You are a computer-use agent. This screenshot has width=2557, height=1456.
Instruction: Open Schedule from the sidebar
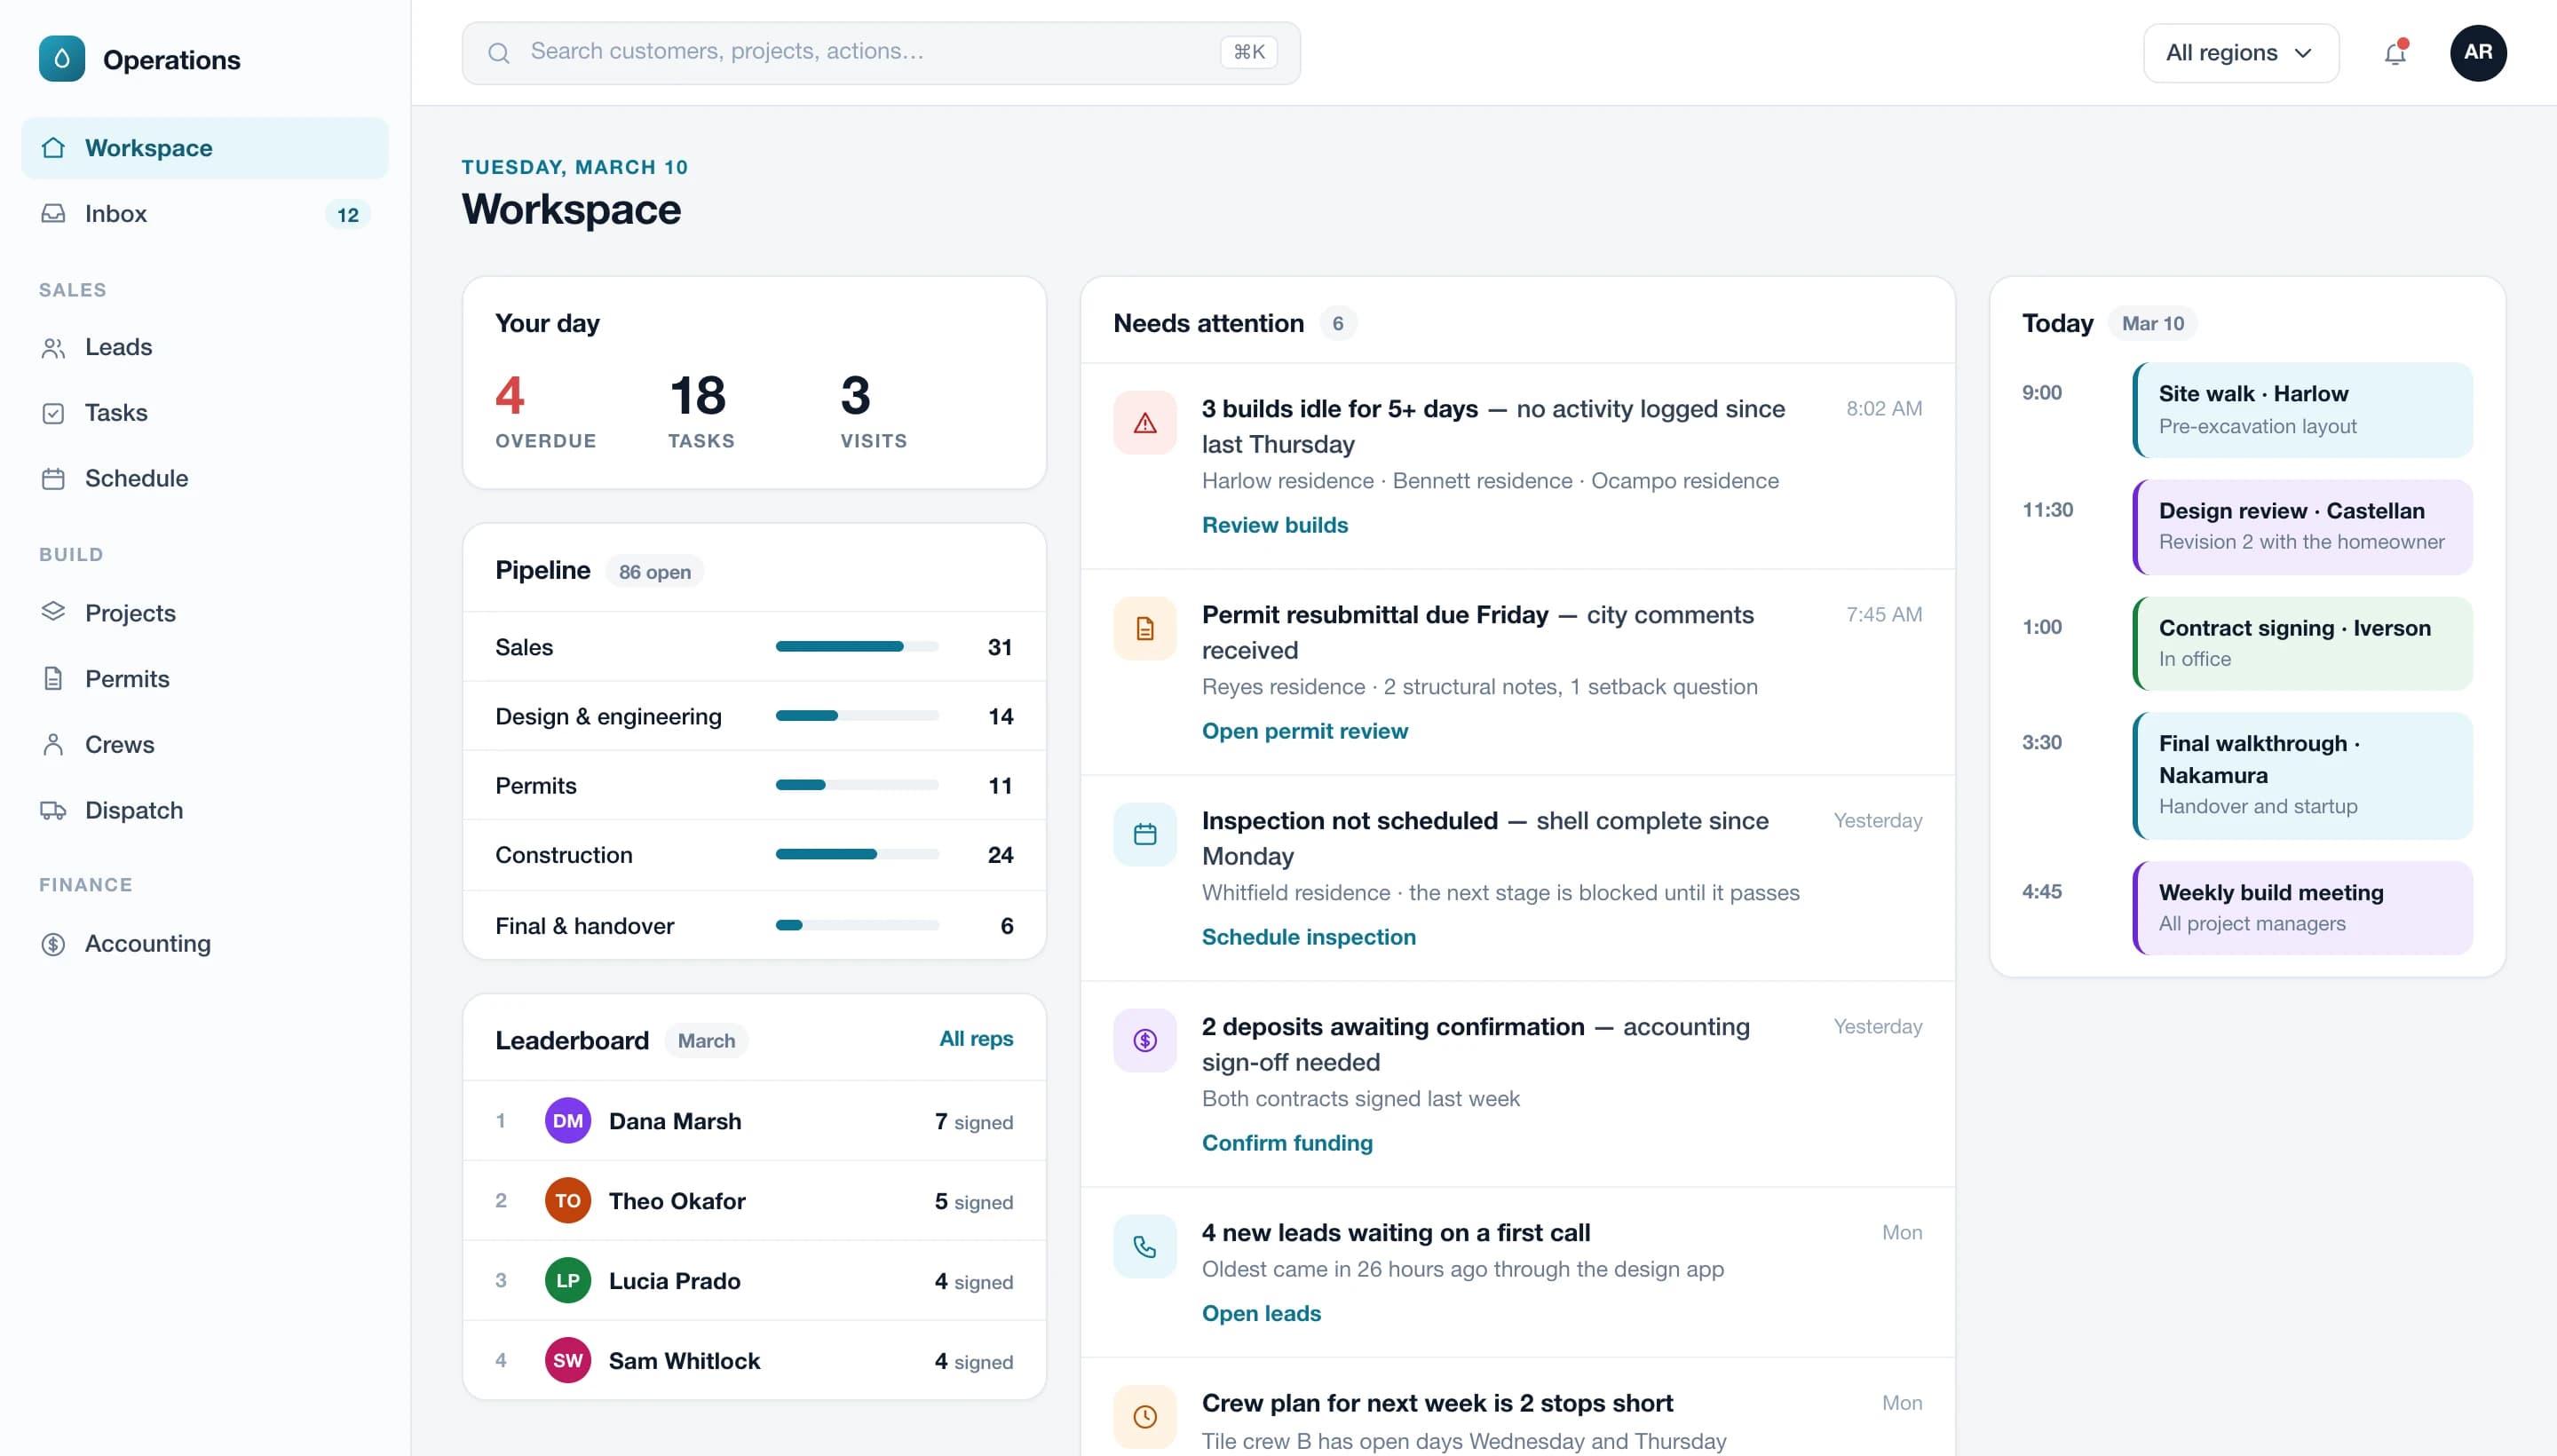pyautogui.click(x=205, y=479)
